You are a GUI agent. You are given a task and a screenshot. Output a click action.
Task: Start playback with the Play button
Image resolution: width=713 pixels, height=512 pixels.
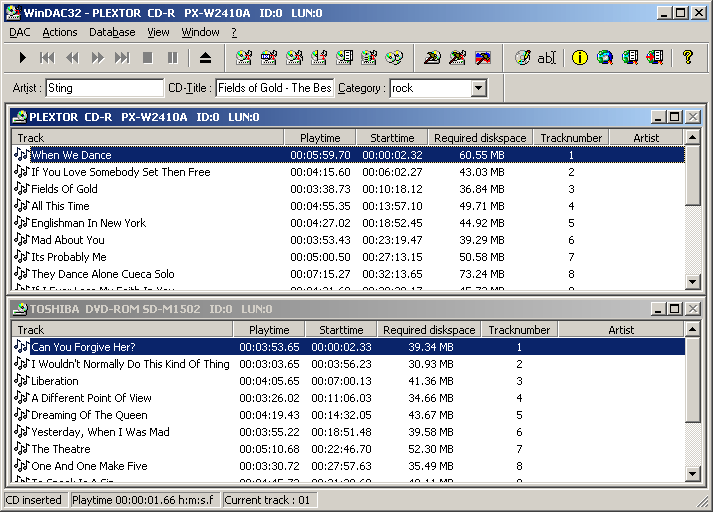coord(22,58)
